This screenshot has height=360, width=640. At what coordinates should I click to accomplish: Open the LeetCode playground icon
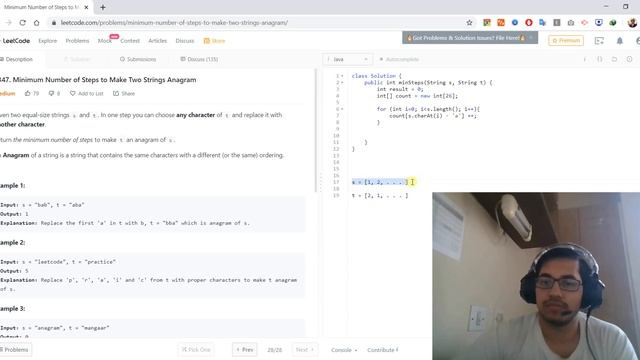599,41
